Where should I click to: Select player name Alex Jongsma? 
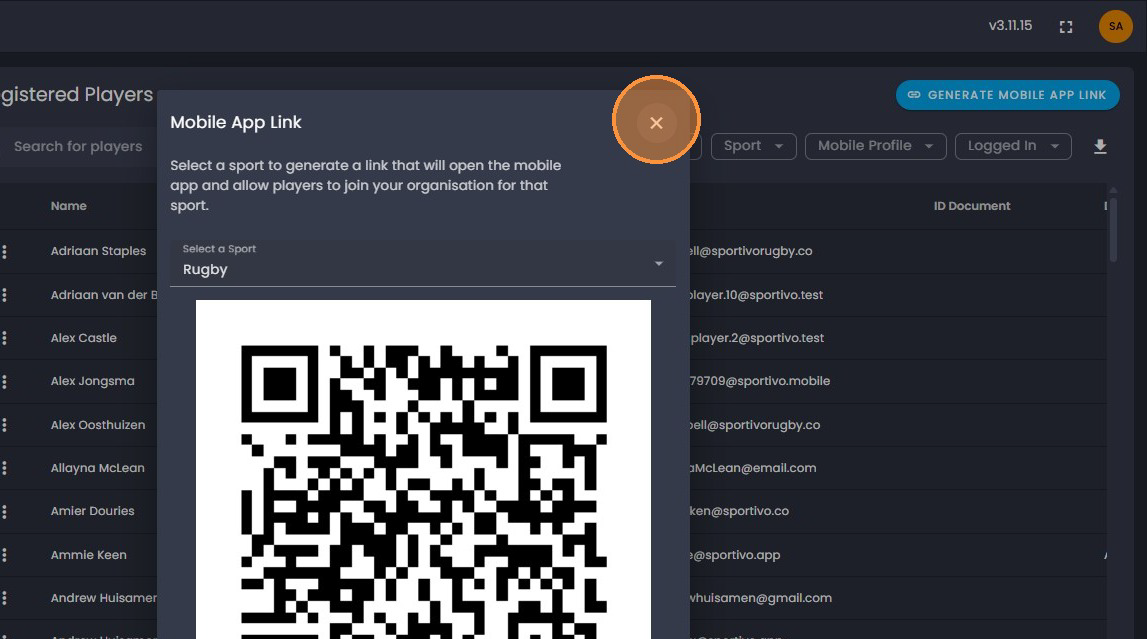(x=92, y=381)
